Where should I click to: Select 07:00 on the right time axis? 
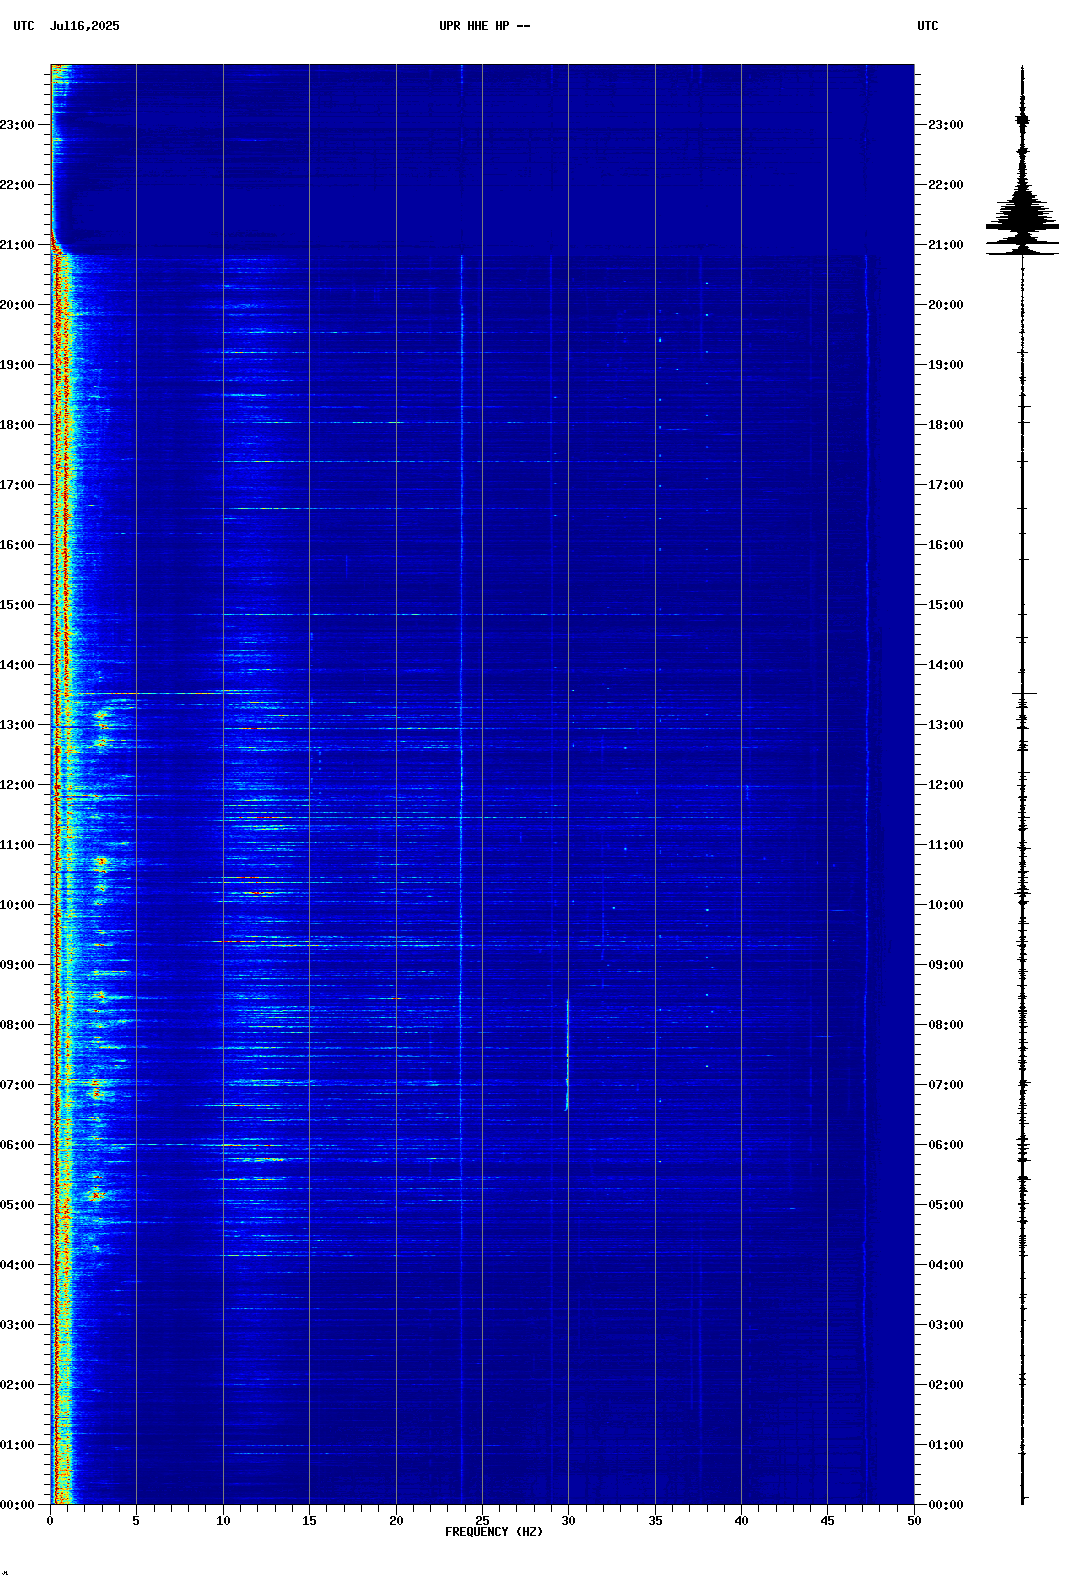pos(946,1085)
